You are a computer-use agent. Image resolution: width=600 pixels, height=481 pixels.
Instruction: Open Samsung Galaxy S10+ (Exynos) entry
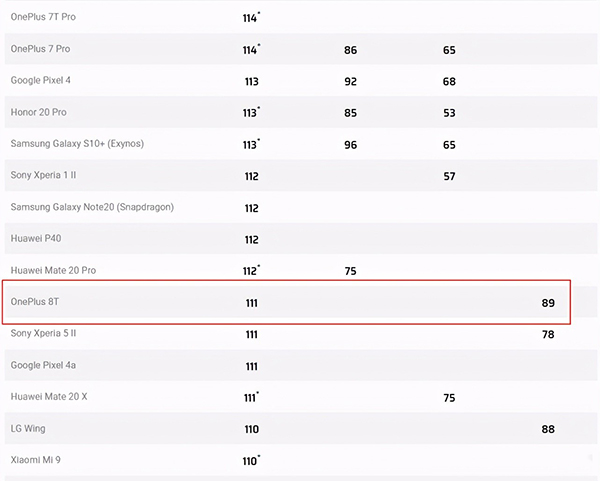tap(77, 144)
